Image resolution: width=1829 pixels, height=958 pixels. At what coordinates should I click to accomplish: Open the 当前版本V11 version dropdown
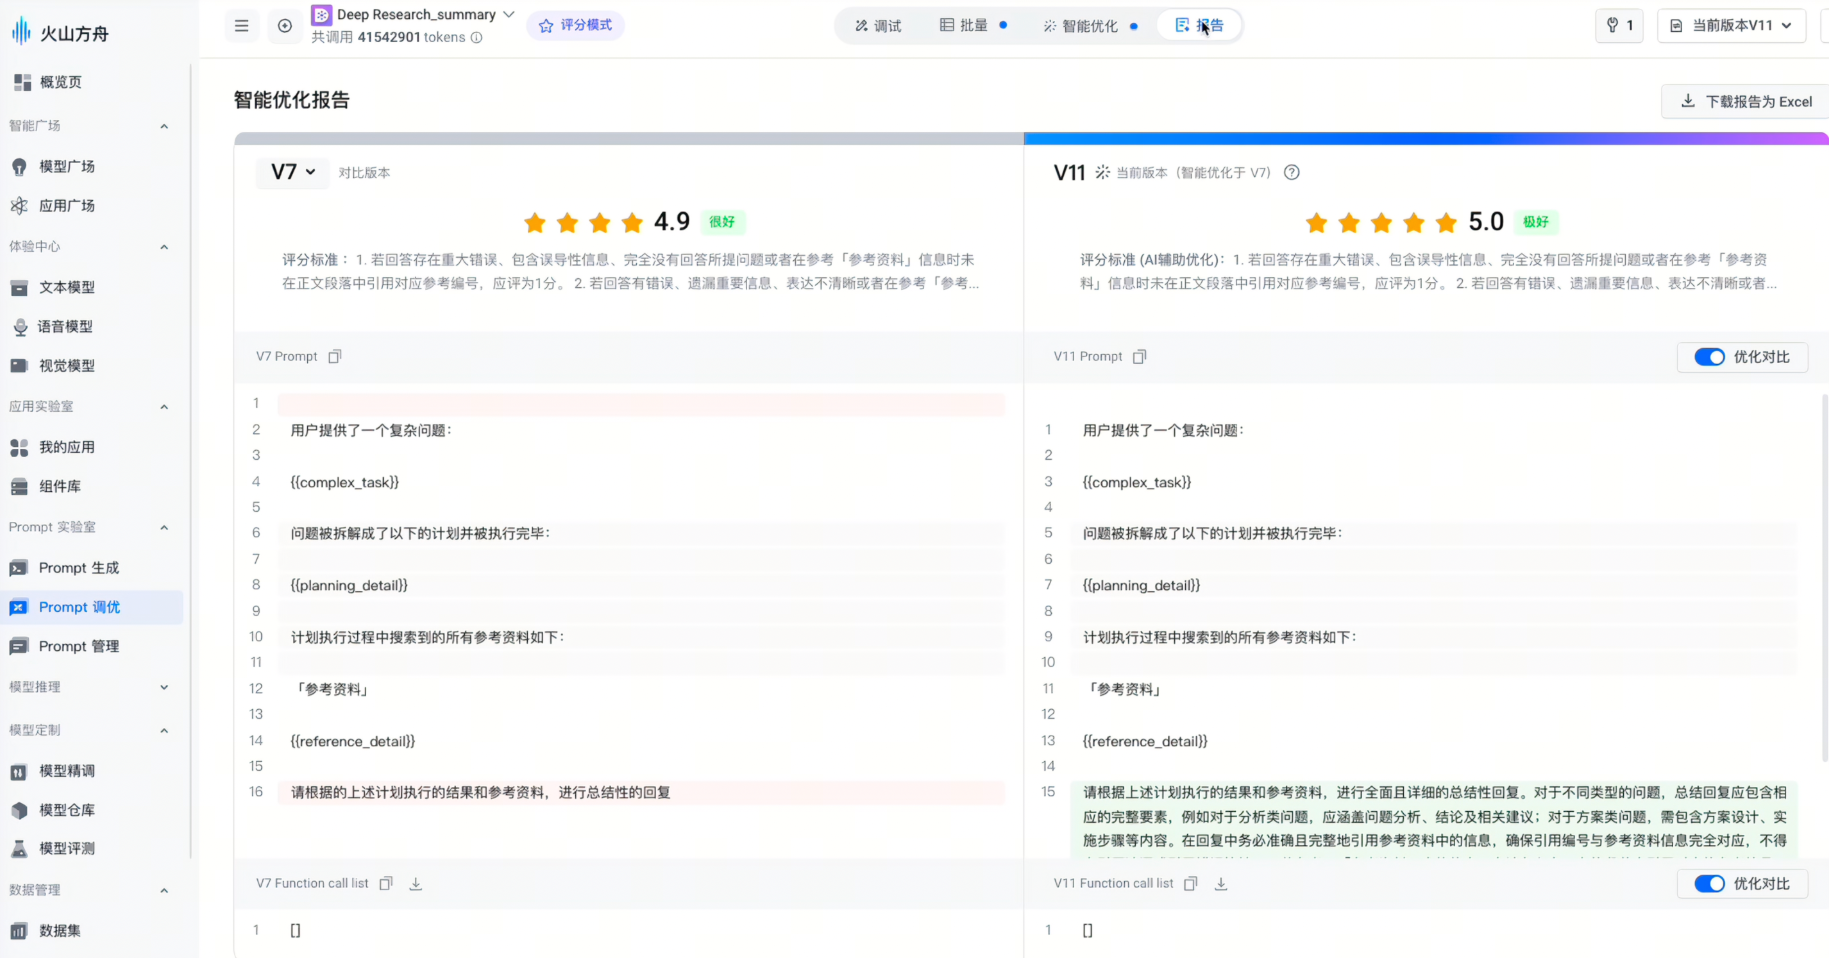1732,26
